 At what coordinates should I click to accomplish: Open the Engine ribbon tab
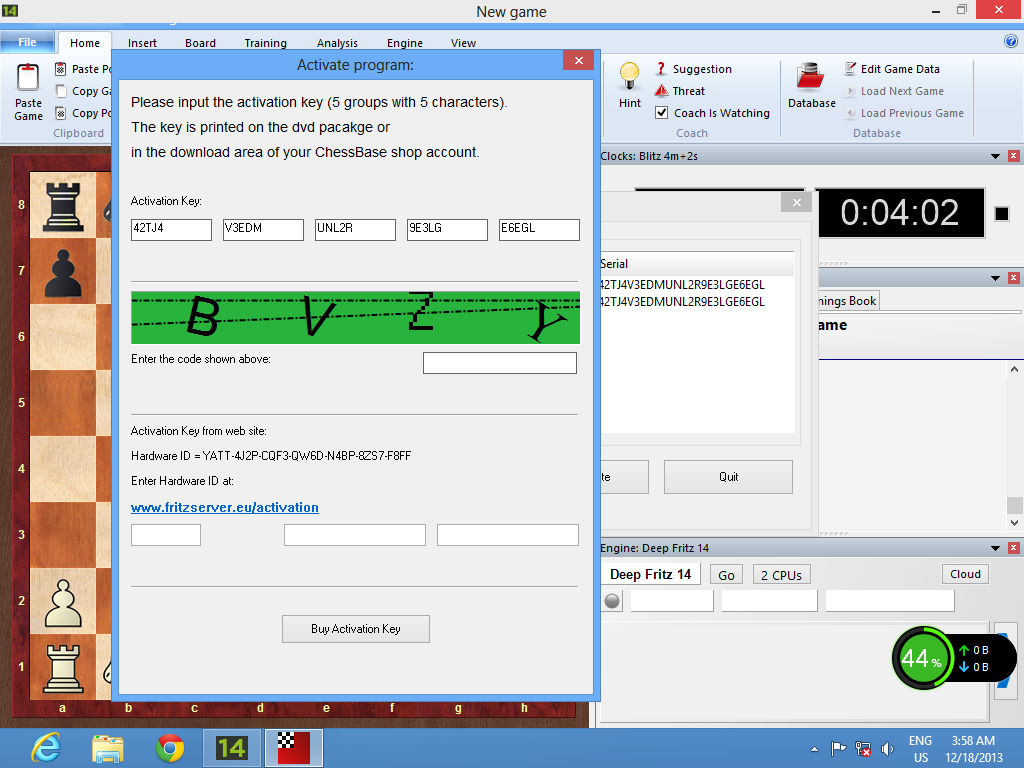405,43
